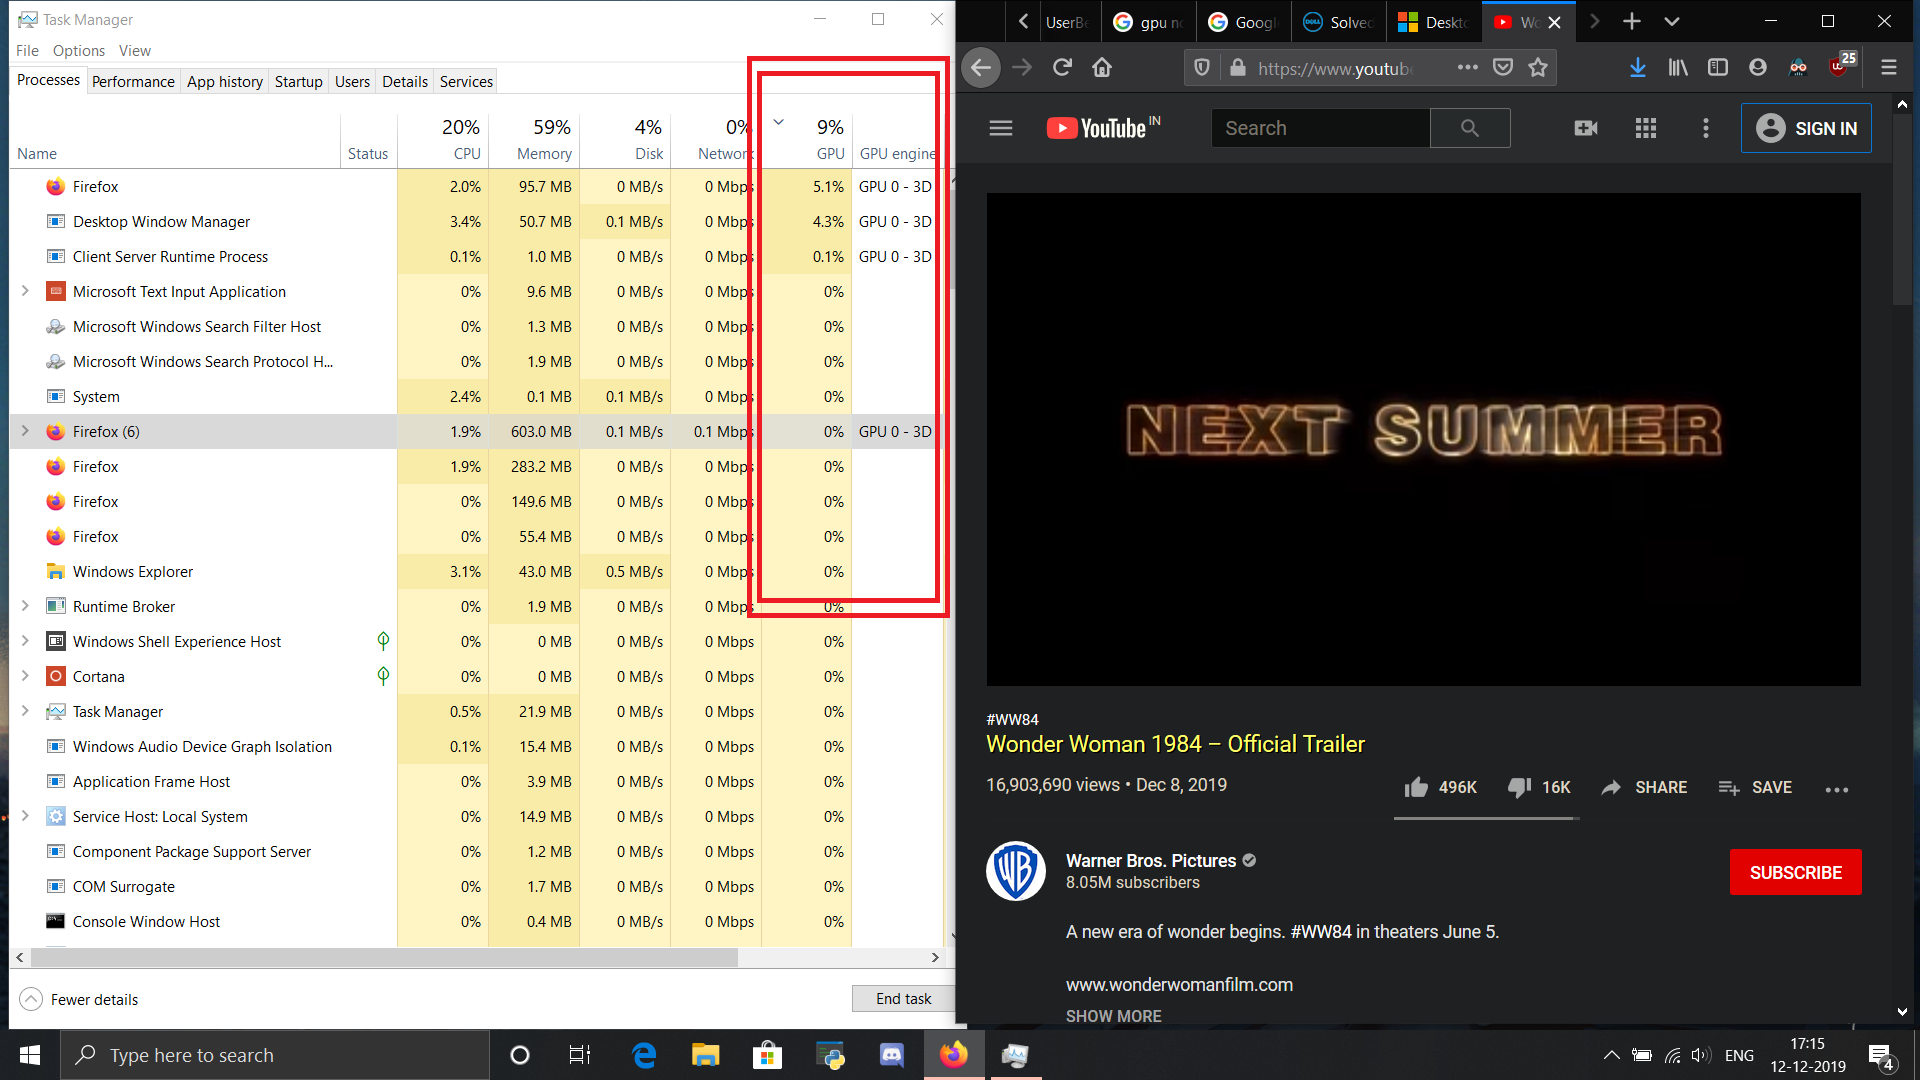Viewport: 1920px width, 1080px height.
Task: Open File Explorer from taskbar
Action: click(x=705, y=1055)
